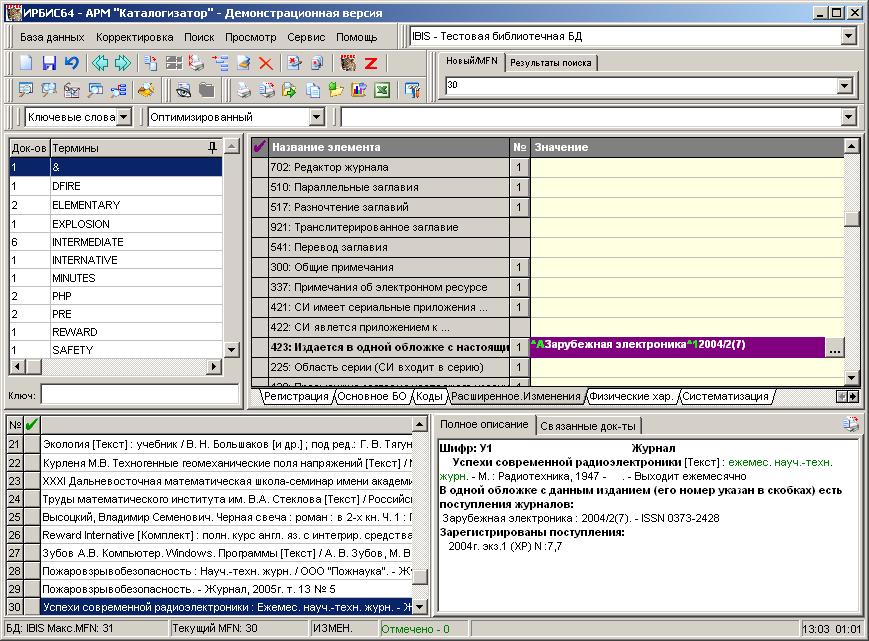This screenshot has height=641, width=869.
Task: Open the Ключевые слова dictionary dropdown
Action: click(124, 117)
